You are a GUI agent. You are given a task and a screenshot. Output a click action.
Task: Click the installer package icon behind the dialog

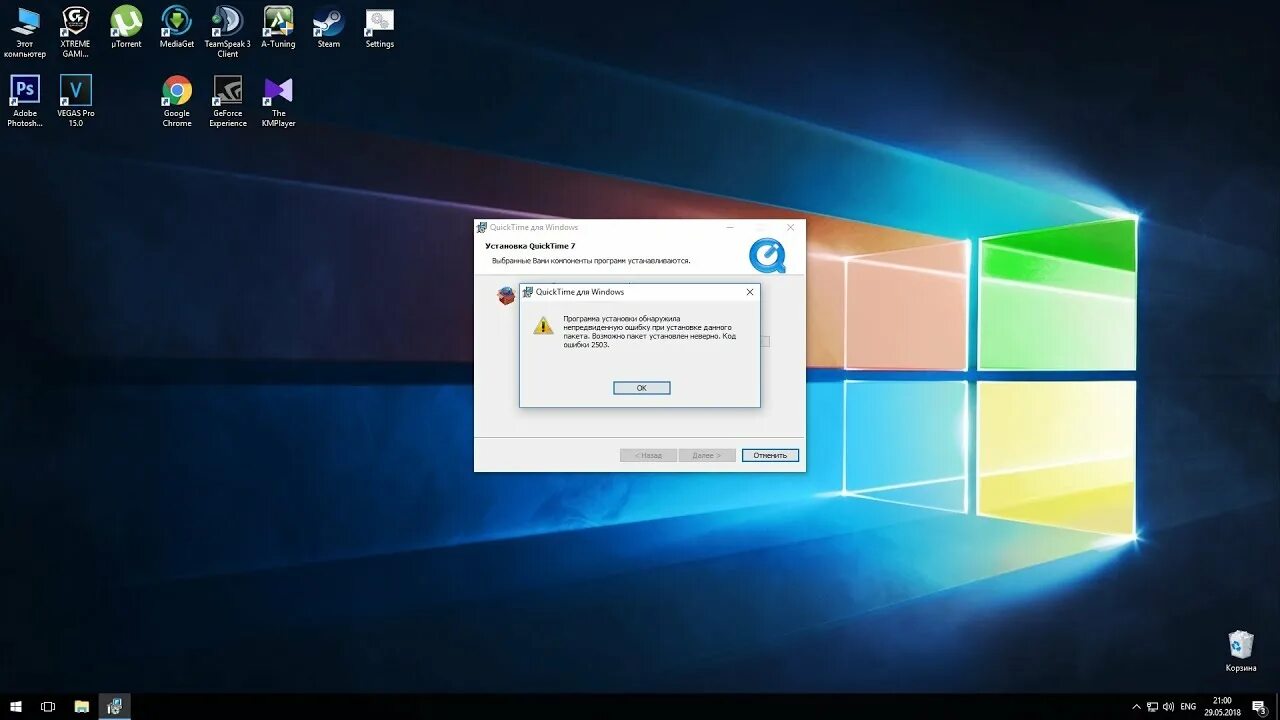[507, 295]
